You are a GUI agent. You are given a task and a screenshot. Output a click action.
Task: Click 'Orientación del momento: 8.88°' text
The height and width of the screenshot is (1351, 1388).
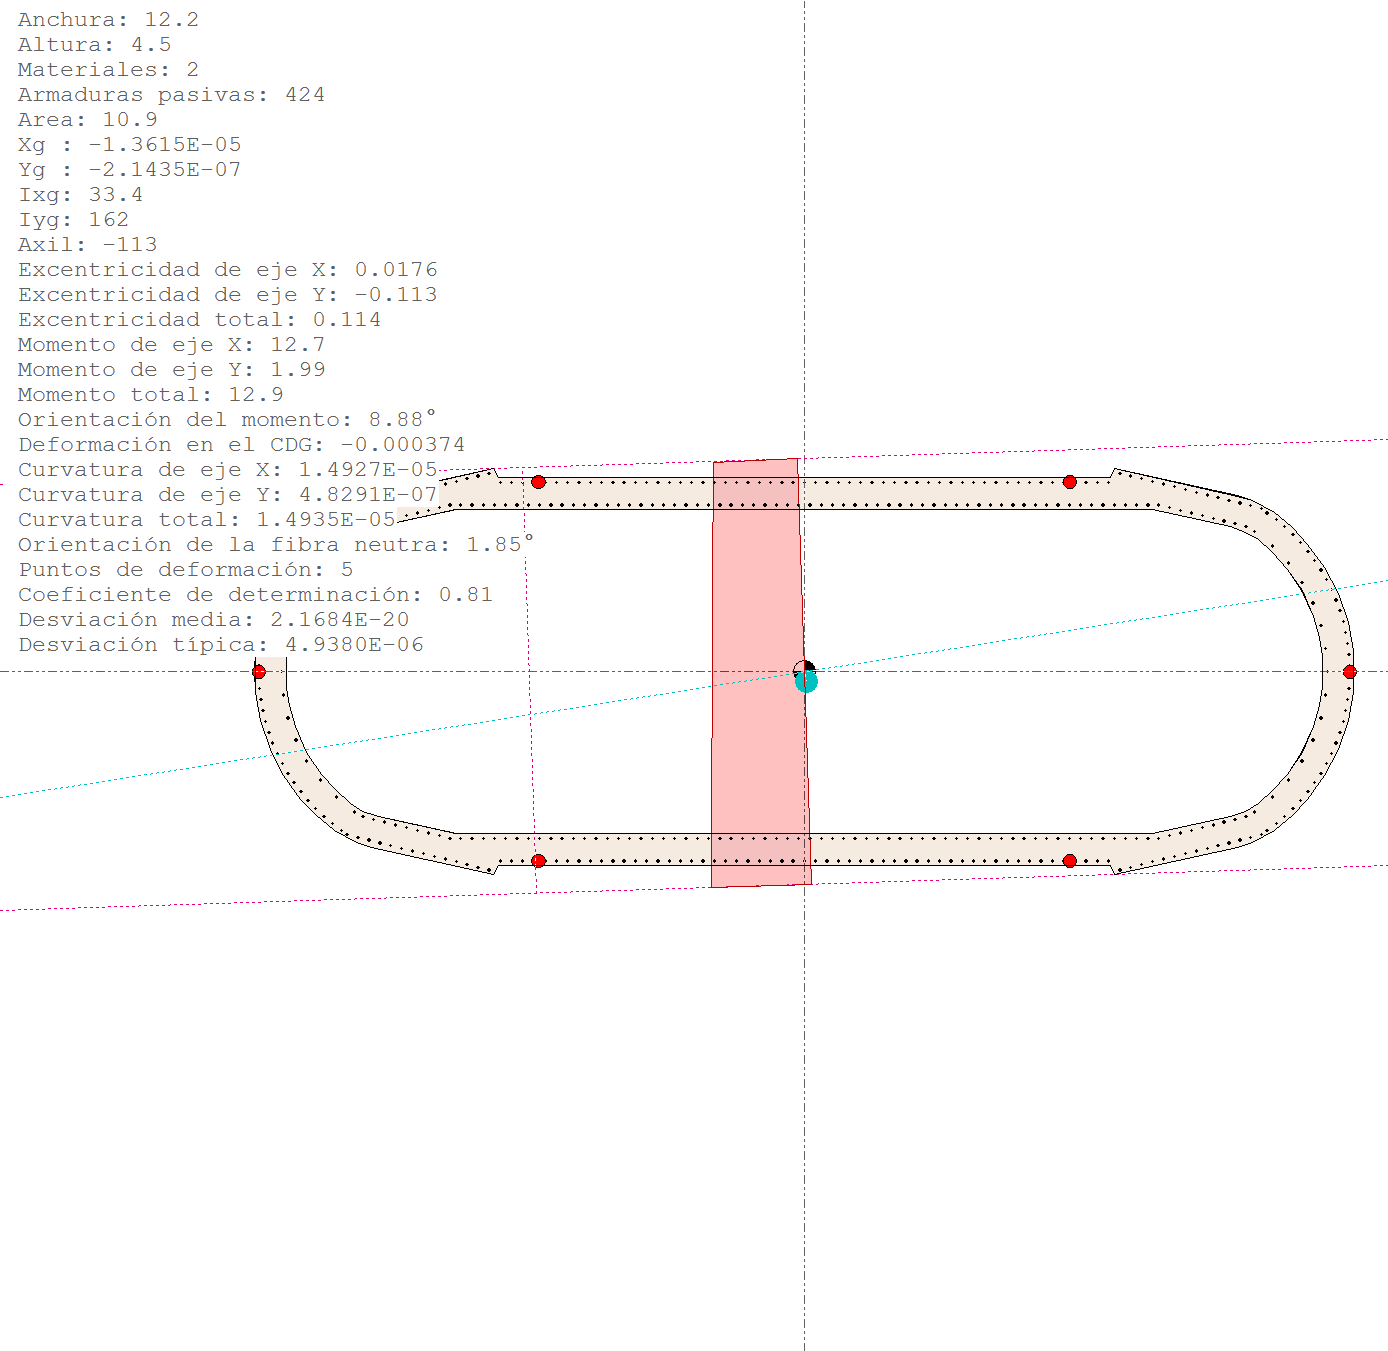[x=227, y=420]
